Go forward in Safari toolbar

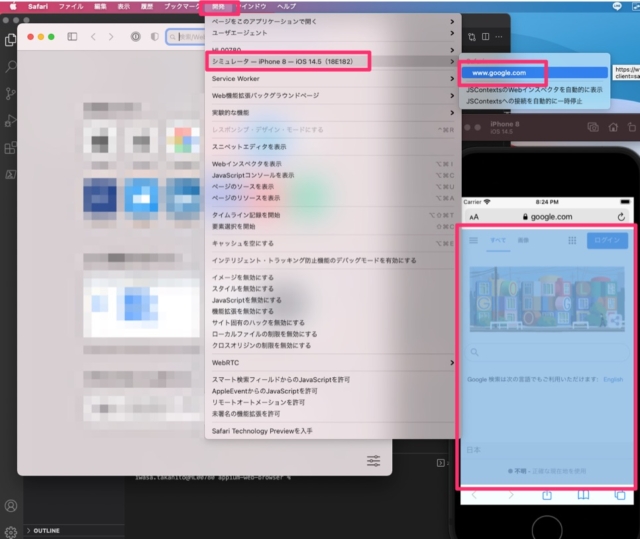[111, 37]
